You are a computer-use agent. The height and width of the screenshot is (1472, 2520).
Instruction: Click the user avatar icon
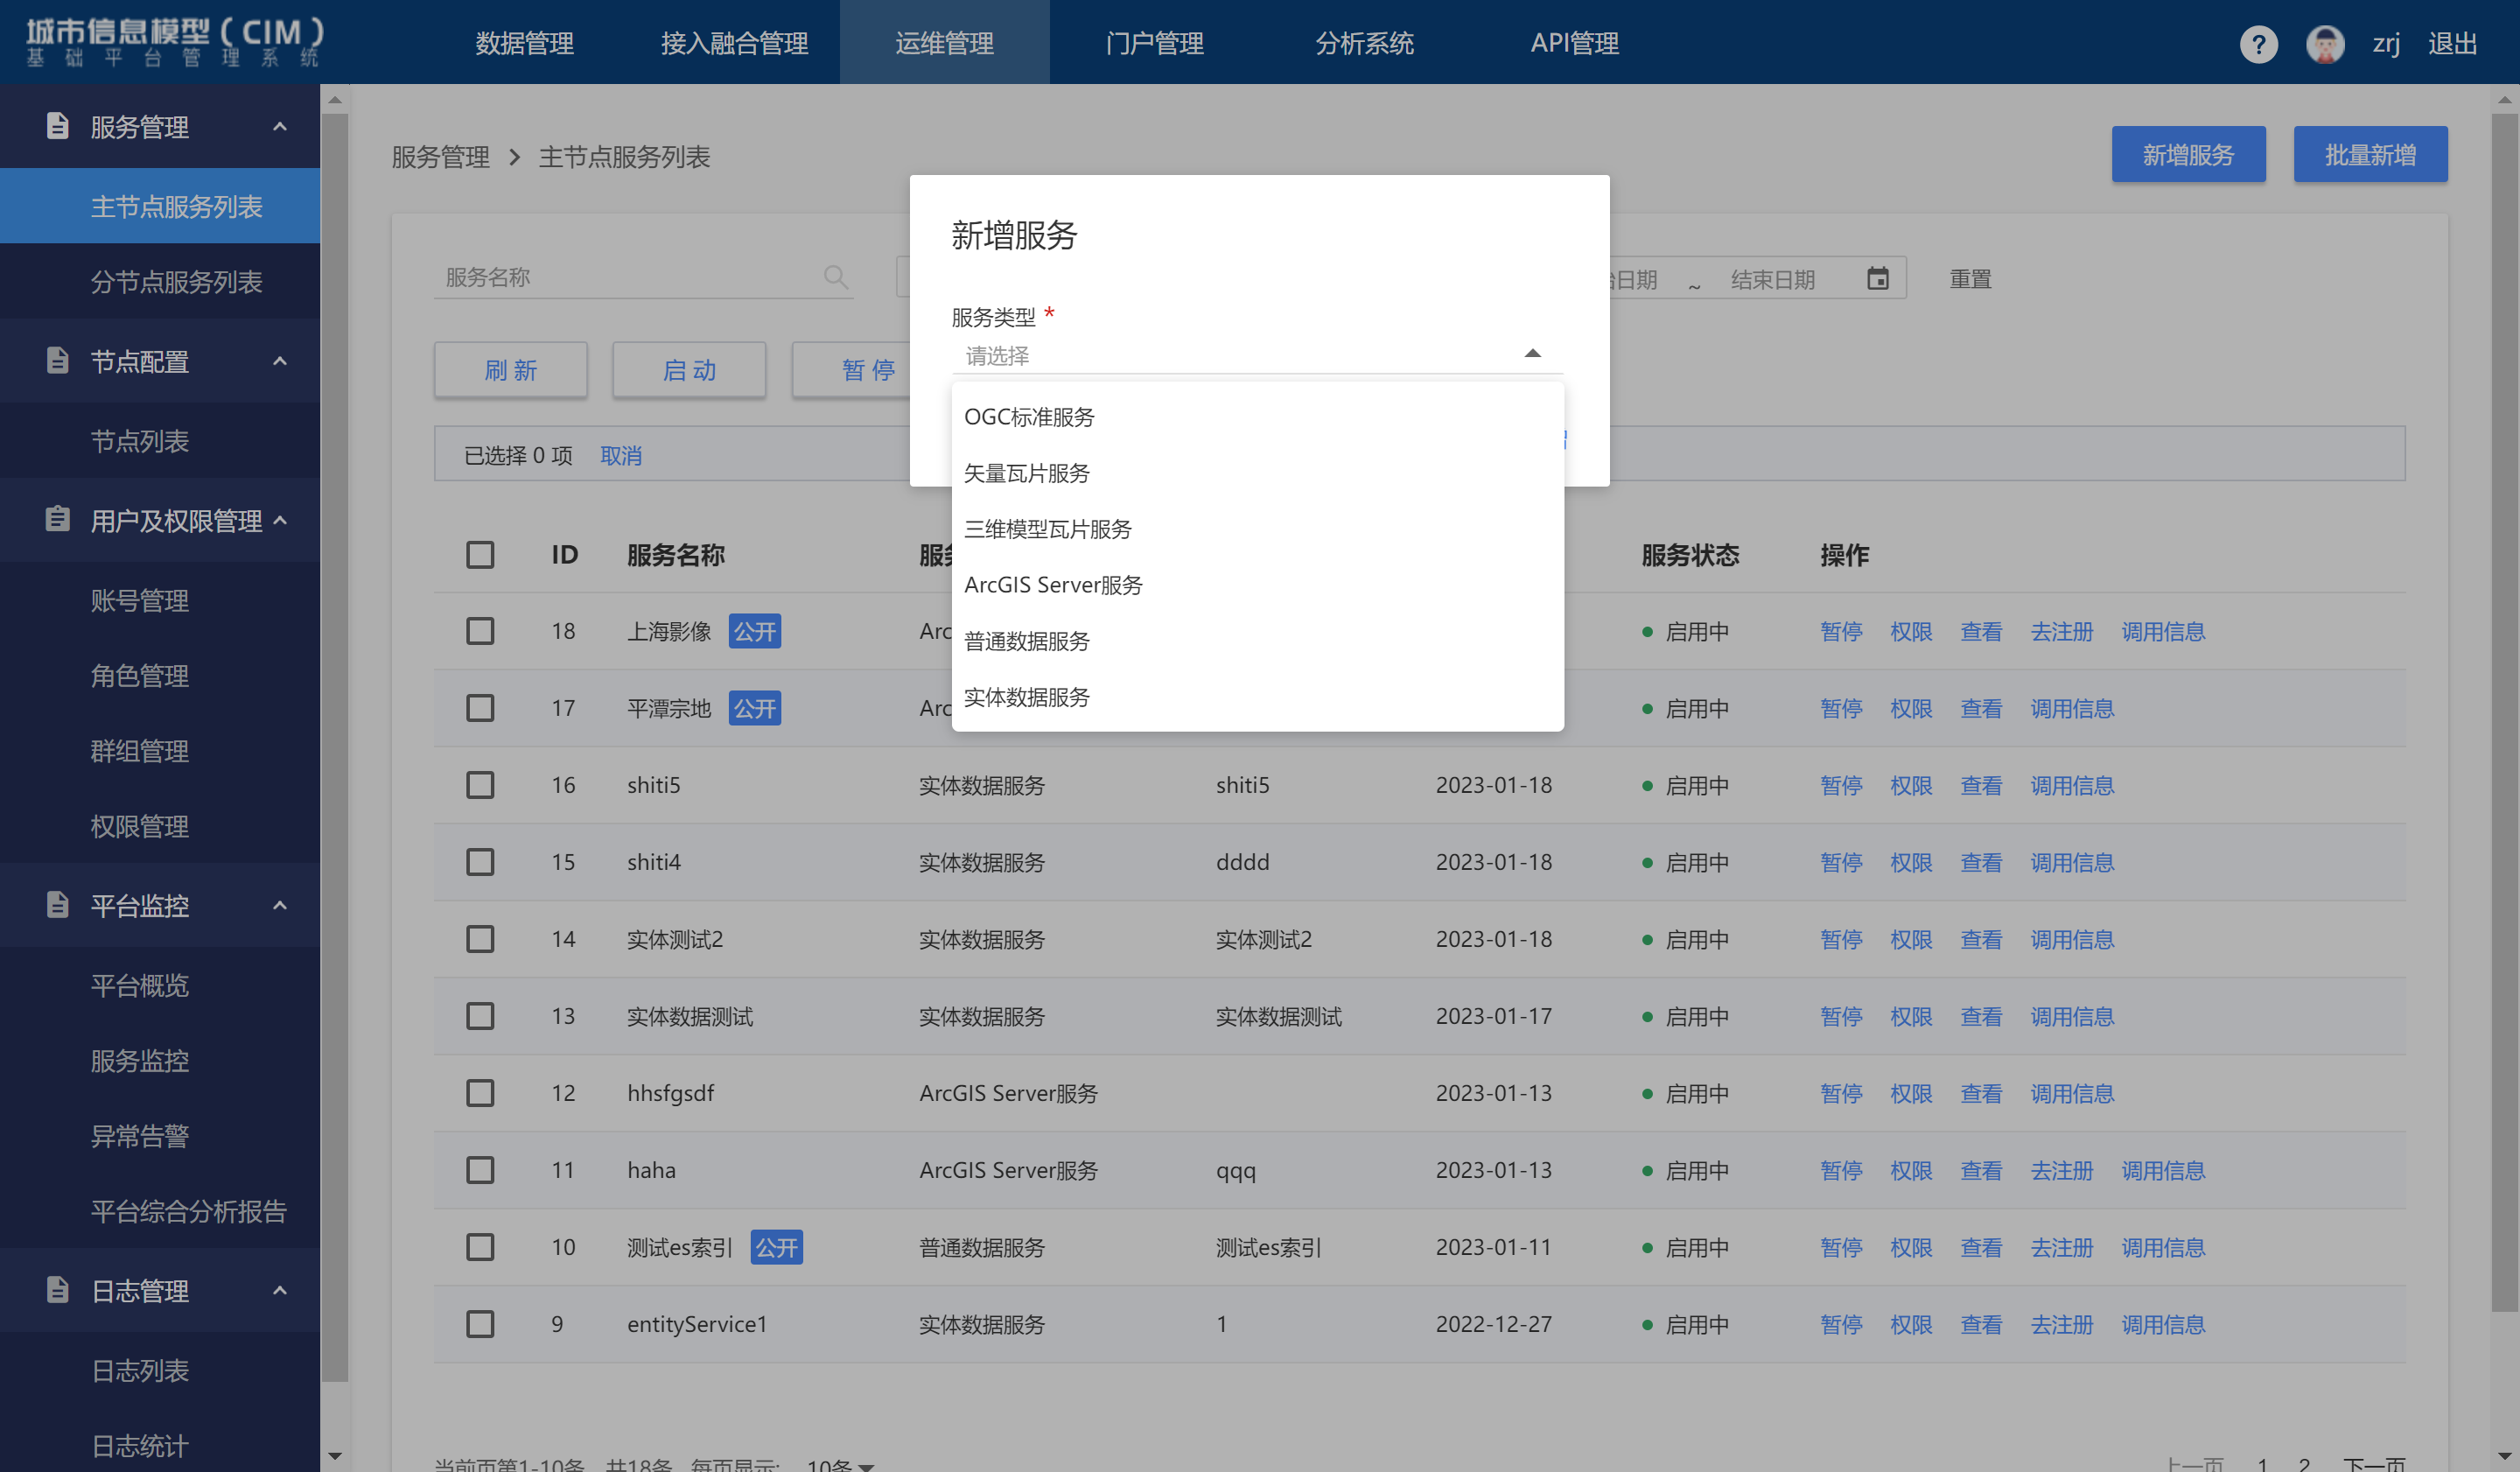tap(2325, 44)
